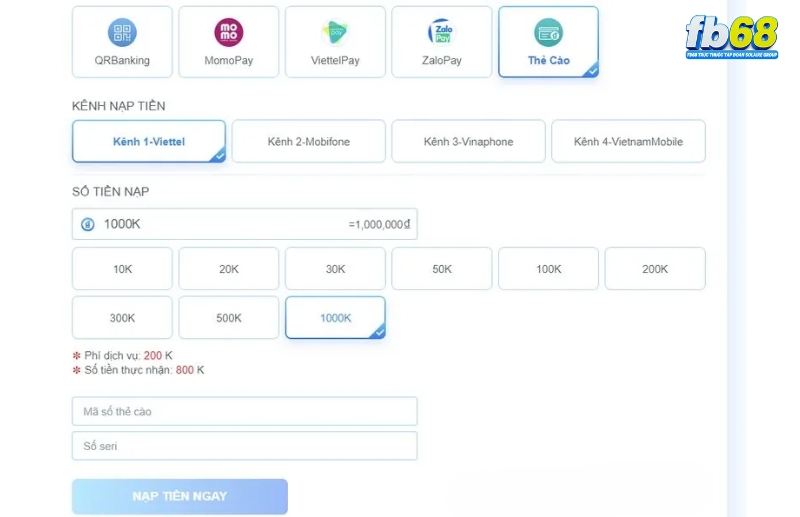Click the đ currency icon in amount field
Viewport: 800px width, 517px height.
pyautogui.click(x=88, y=224)
